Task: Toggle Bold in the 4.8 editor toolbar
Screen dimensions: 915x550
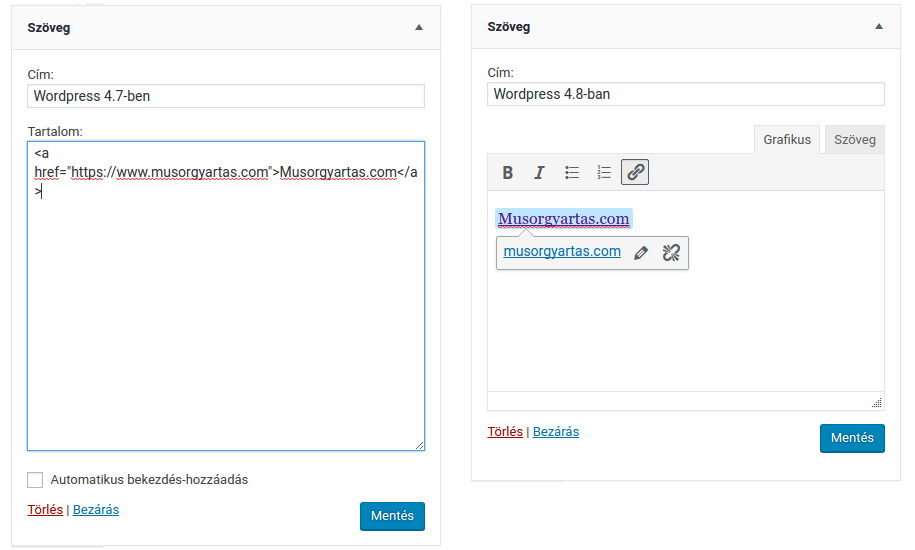Action: pyautogui.click(x=508, y=173)
